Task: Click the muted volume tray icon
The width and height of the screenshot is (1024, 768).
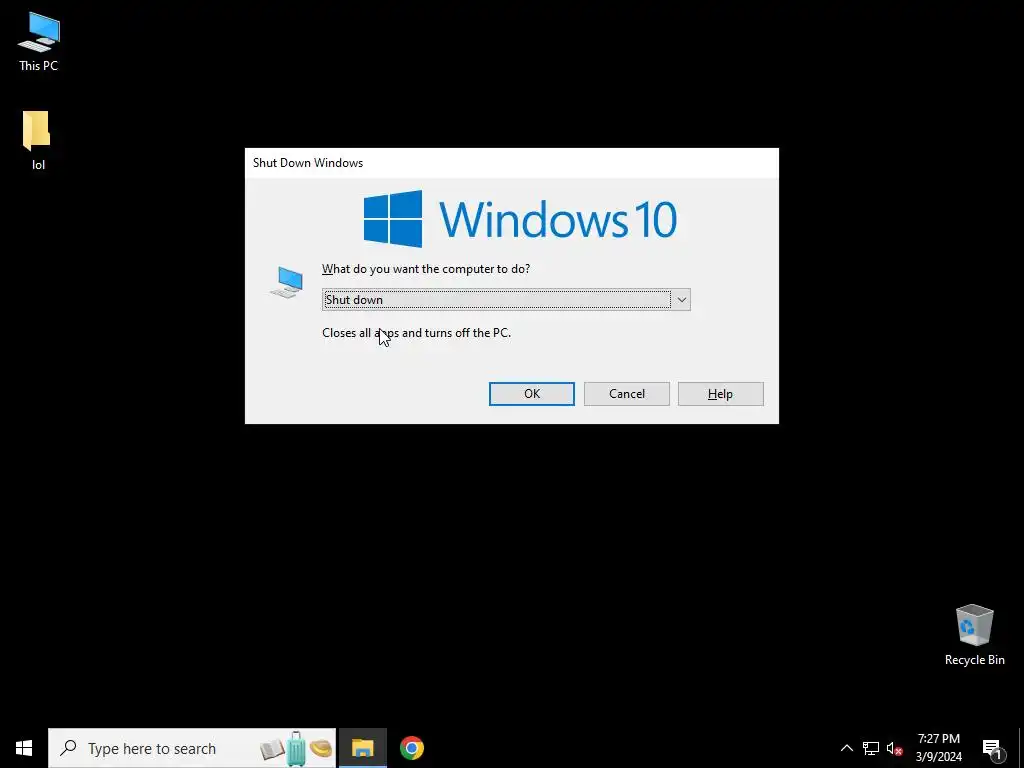Action: [894, 748]
